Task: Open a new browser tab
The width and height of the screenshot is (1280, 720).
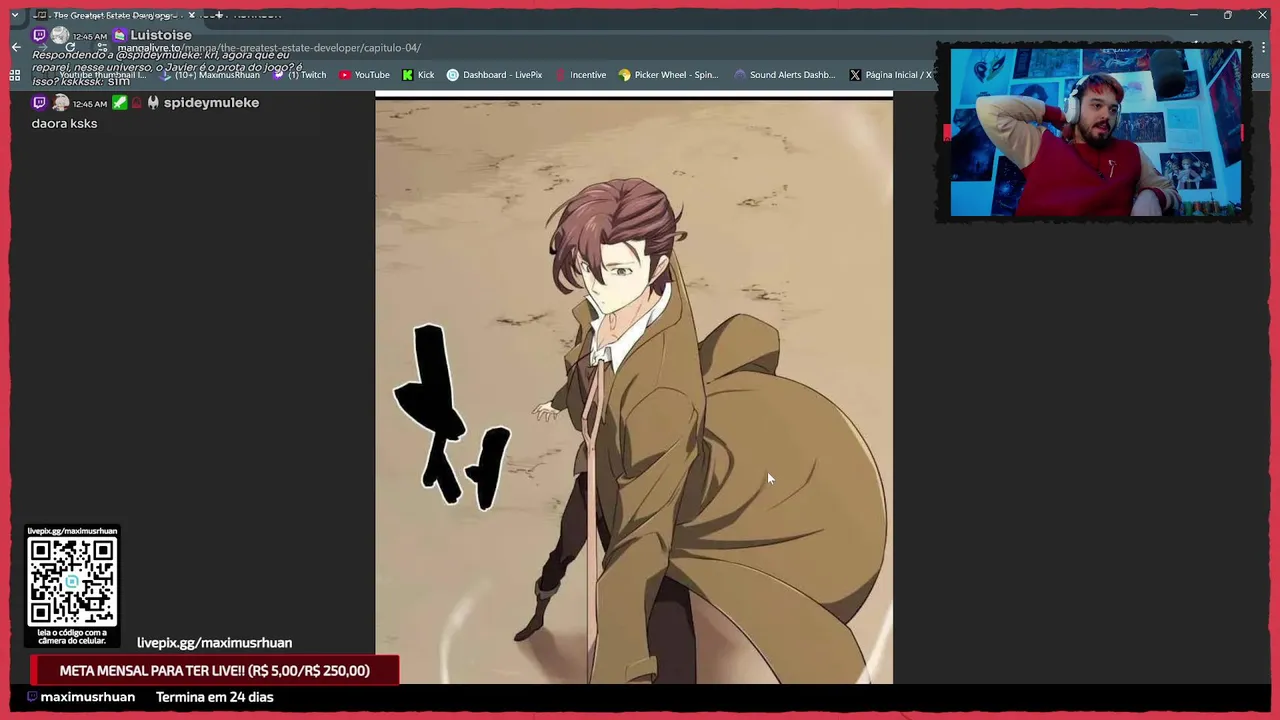Action: [219, 15]
